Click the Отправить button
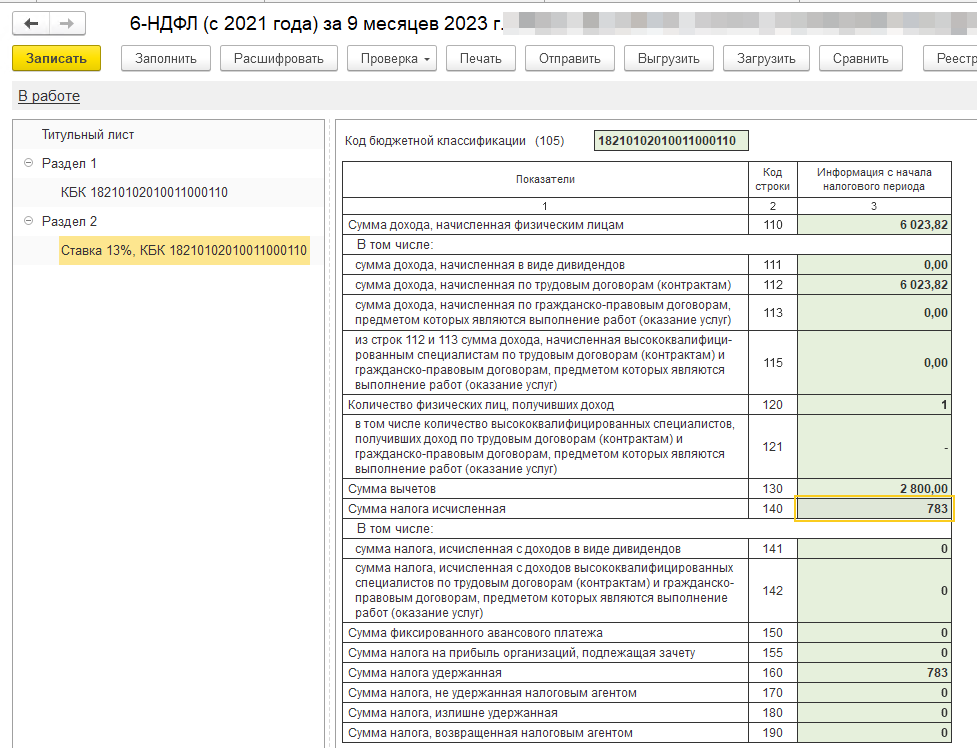 [x=570, y=59]
